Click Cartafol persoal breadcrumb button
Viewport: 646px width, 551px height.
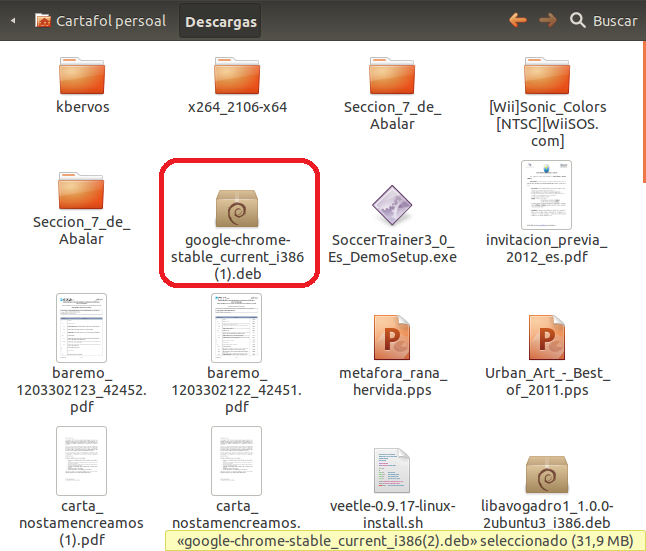pos(100,20)
